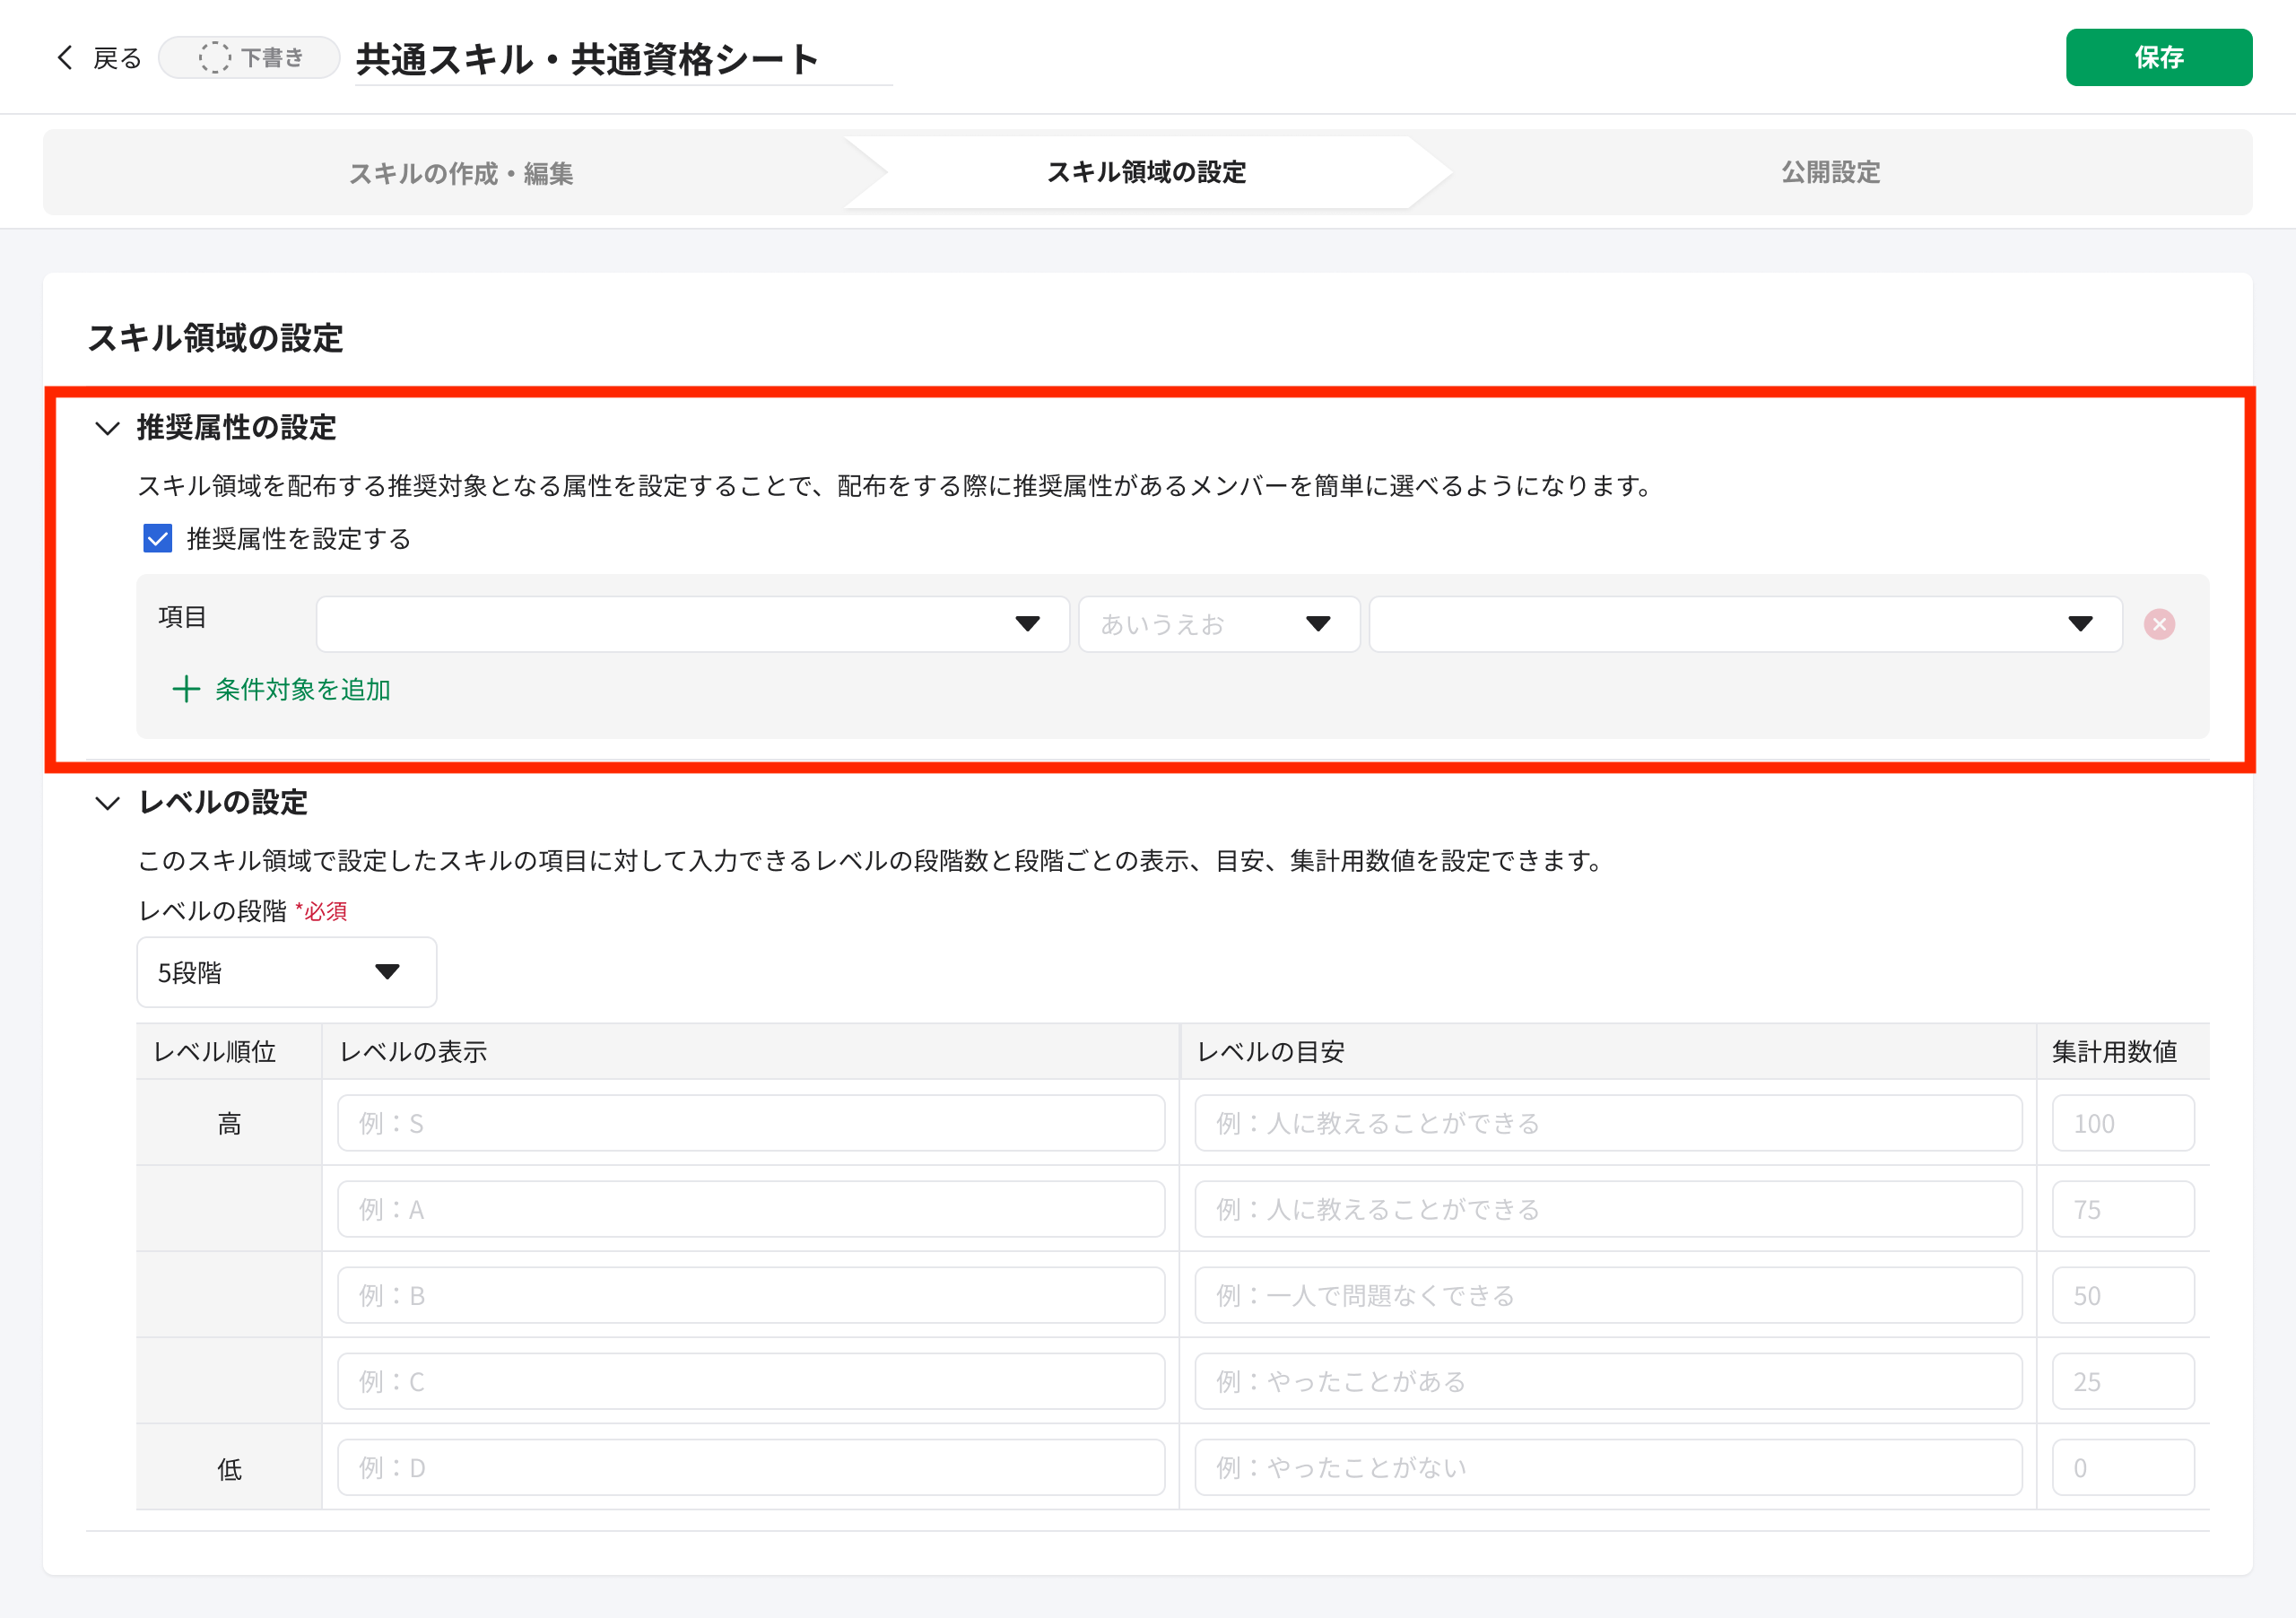Click the 100 aggregate value field
The width and height of the screenshot is (2296, 1618).
pos(2123,1123)
